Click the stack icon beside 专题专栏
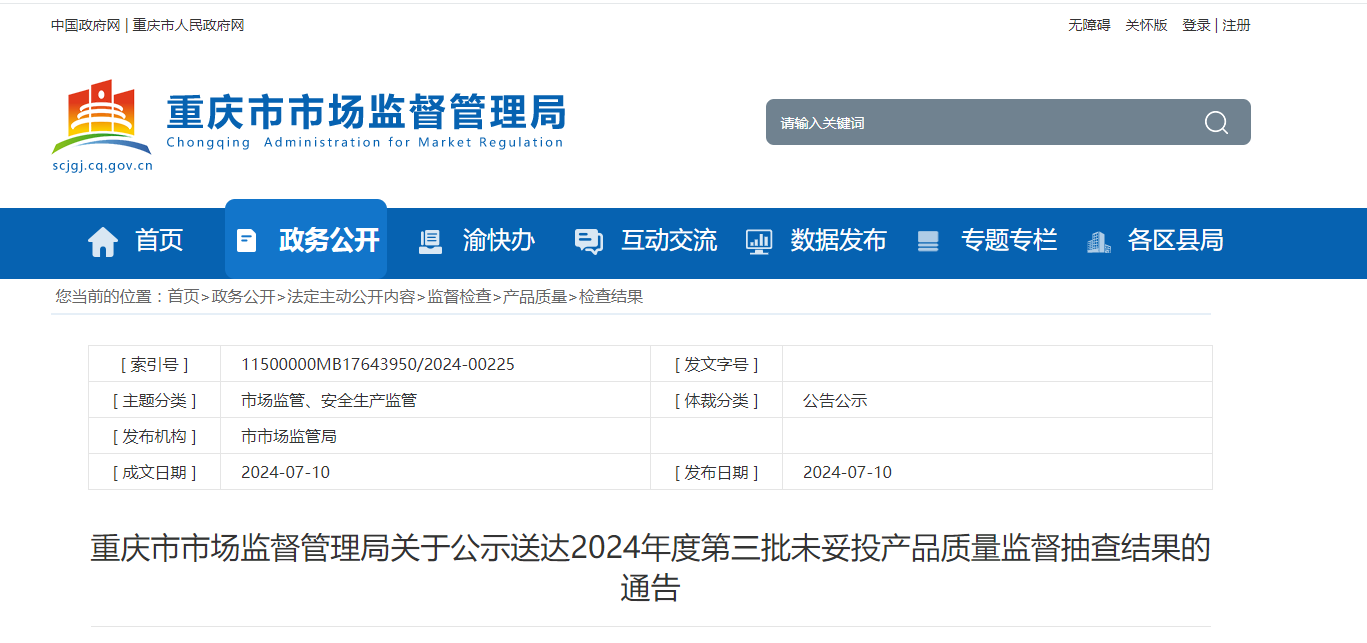 pos(928,241)
